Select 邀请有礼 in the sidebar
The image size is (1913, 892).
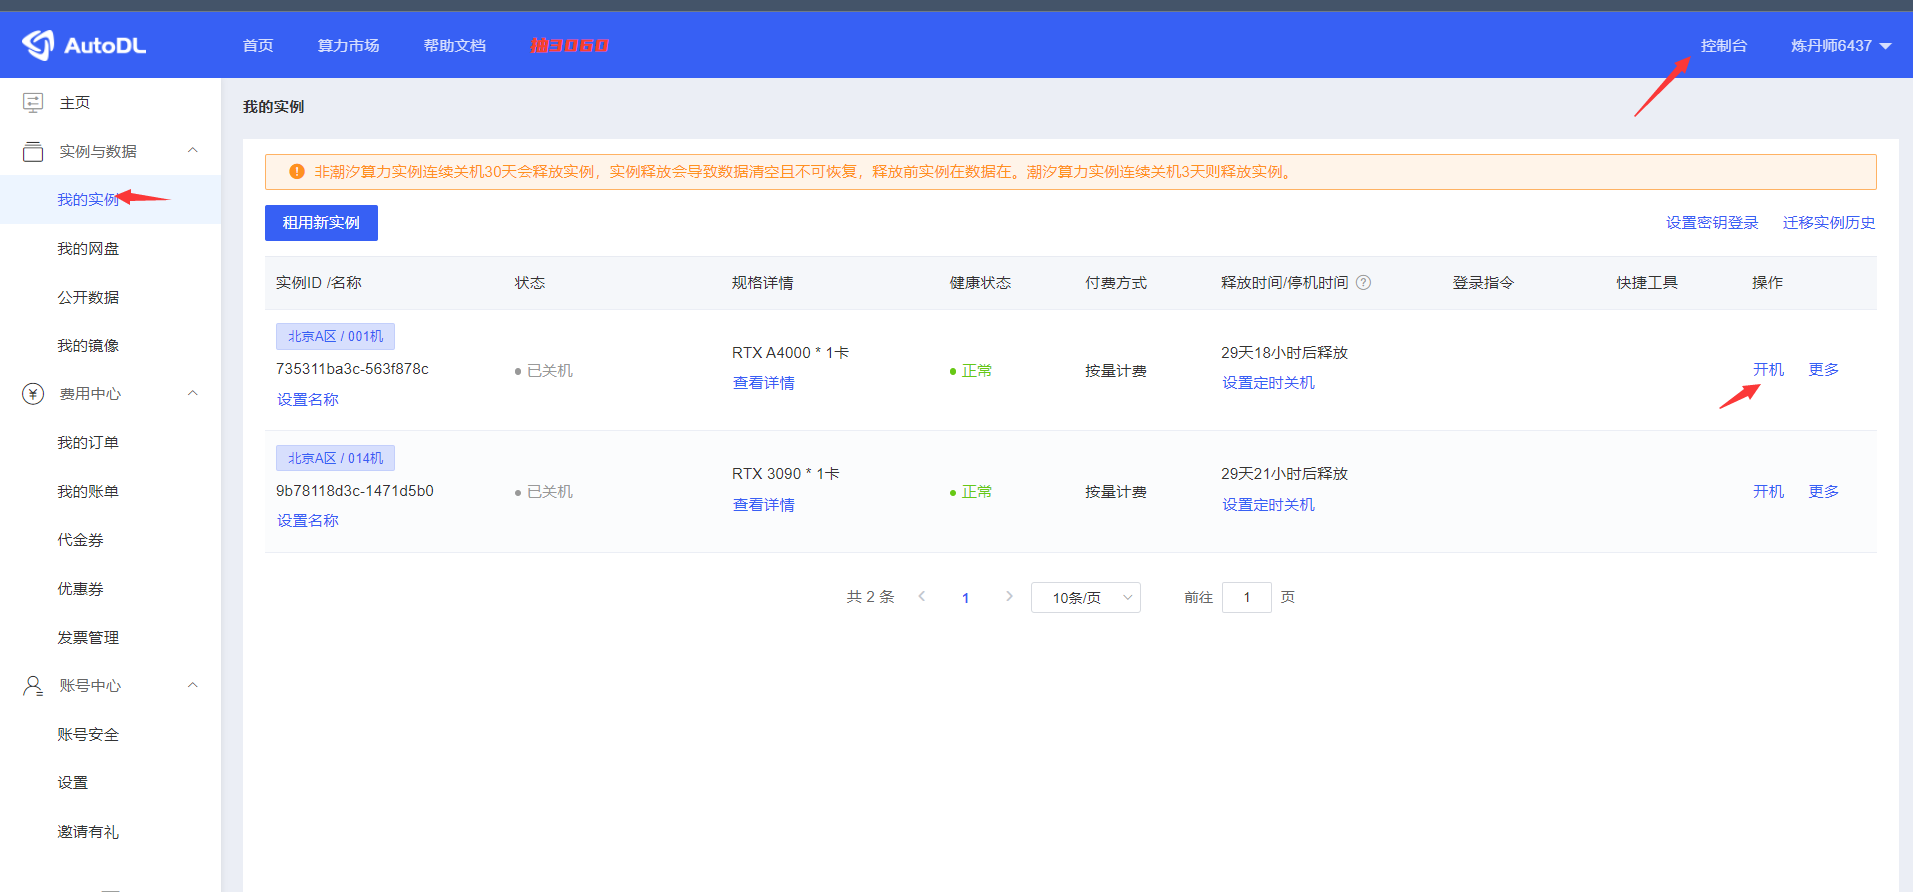(88, 832)
